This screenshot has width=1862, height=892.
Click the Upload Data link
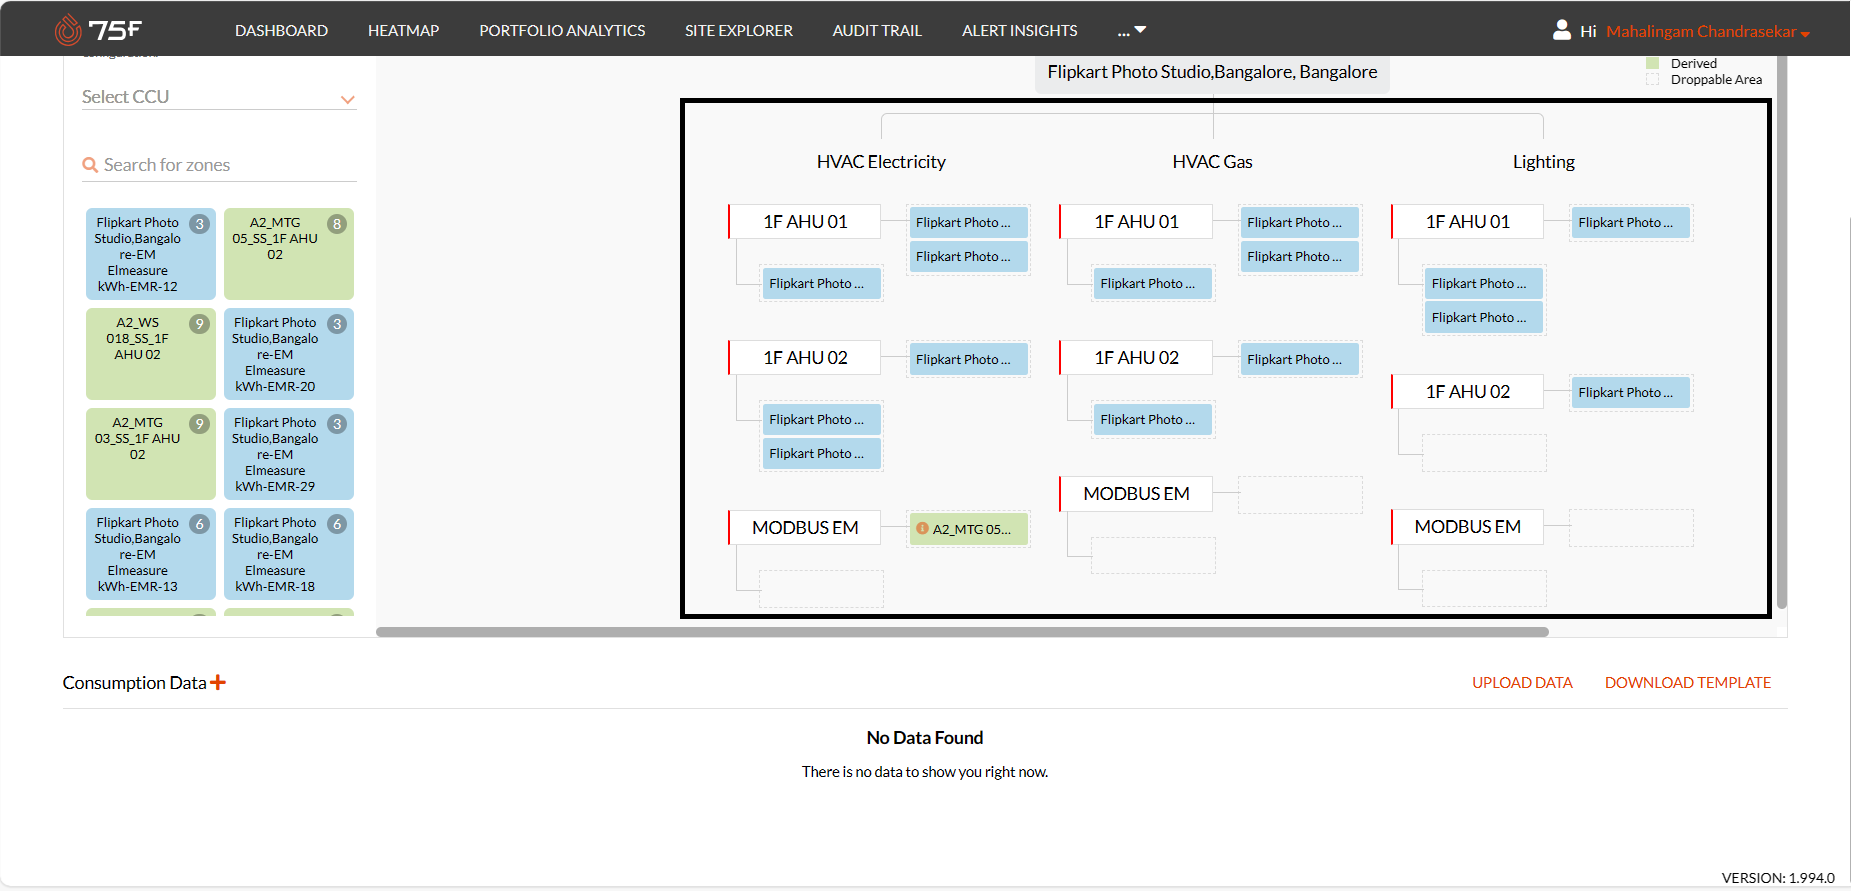point(1522,682)
